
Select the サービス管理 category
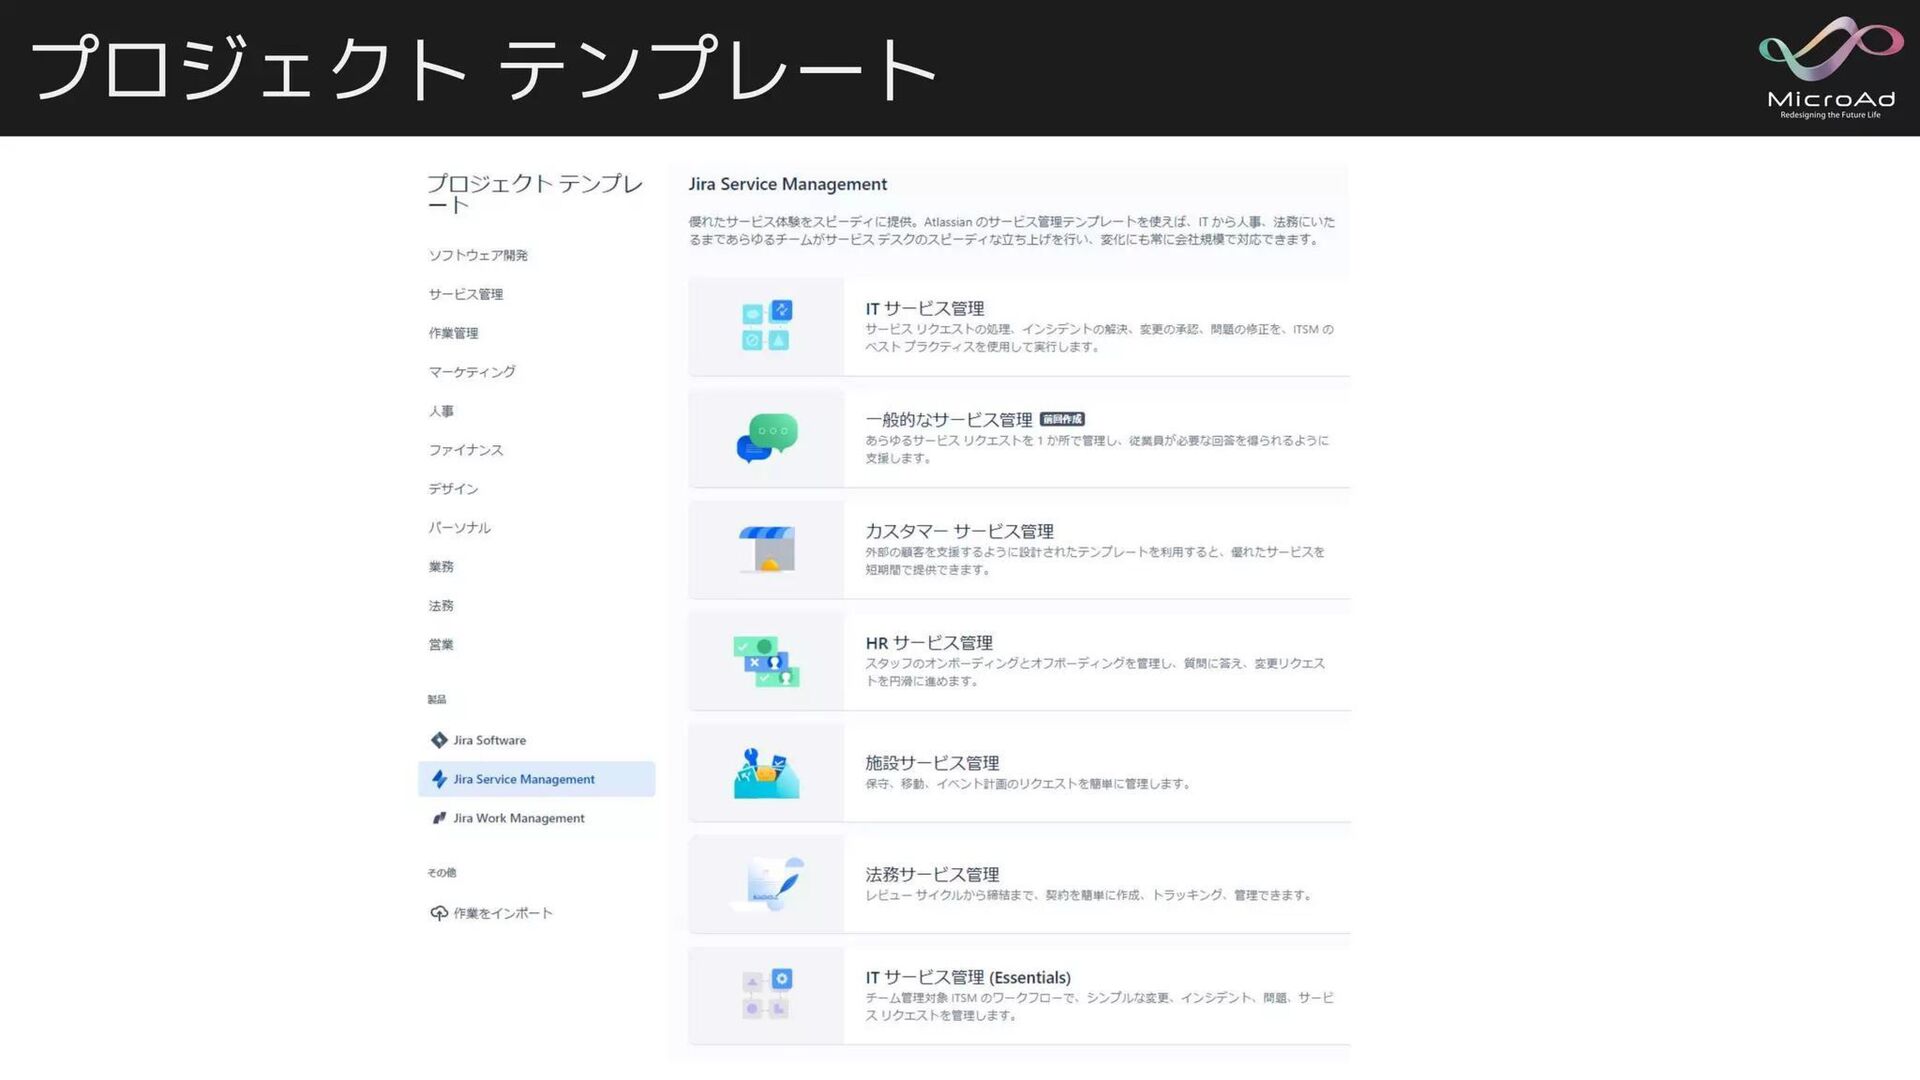[x=466, y=294]
